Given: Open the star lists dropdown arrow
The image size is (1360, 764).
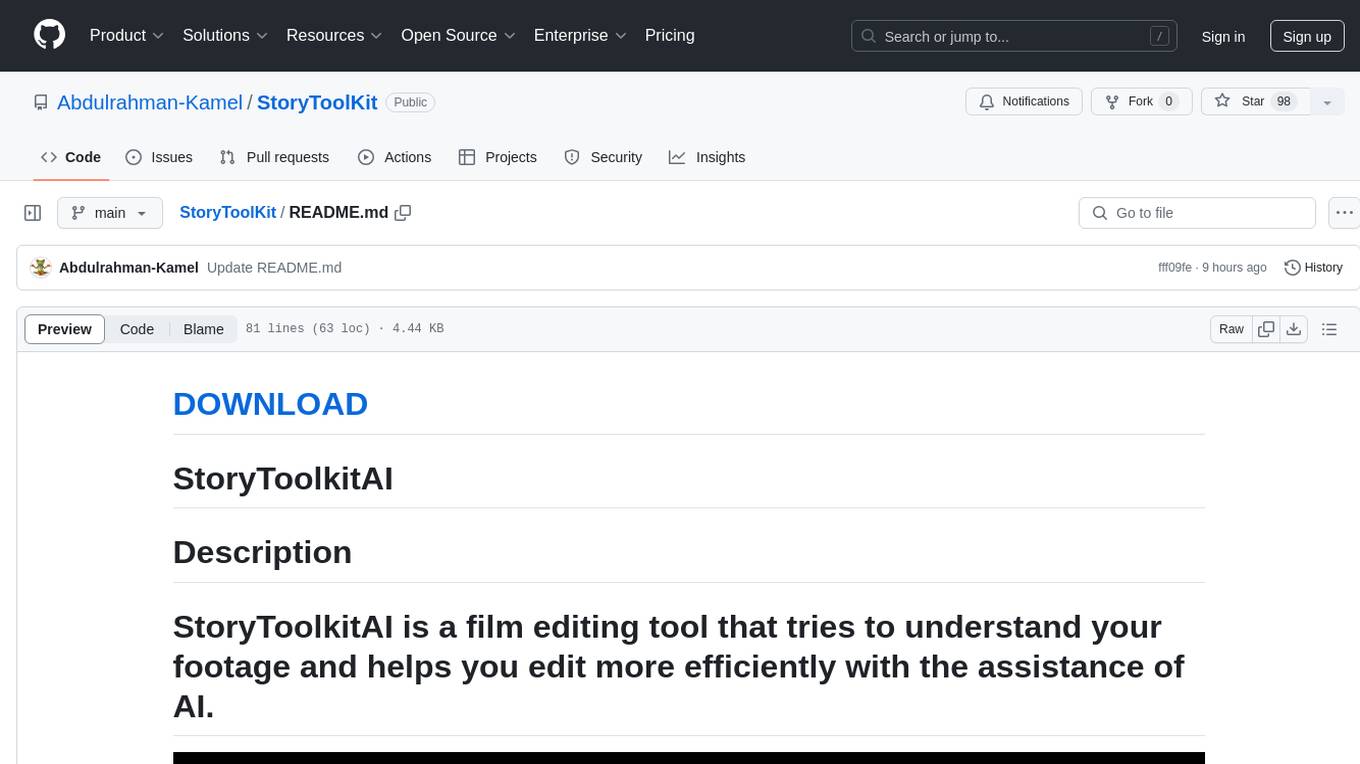Looking at the screenshot, I should [x=1327, y=101].
